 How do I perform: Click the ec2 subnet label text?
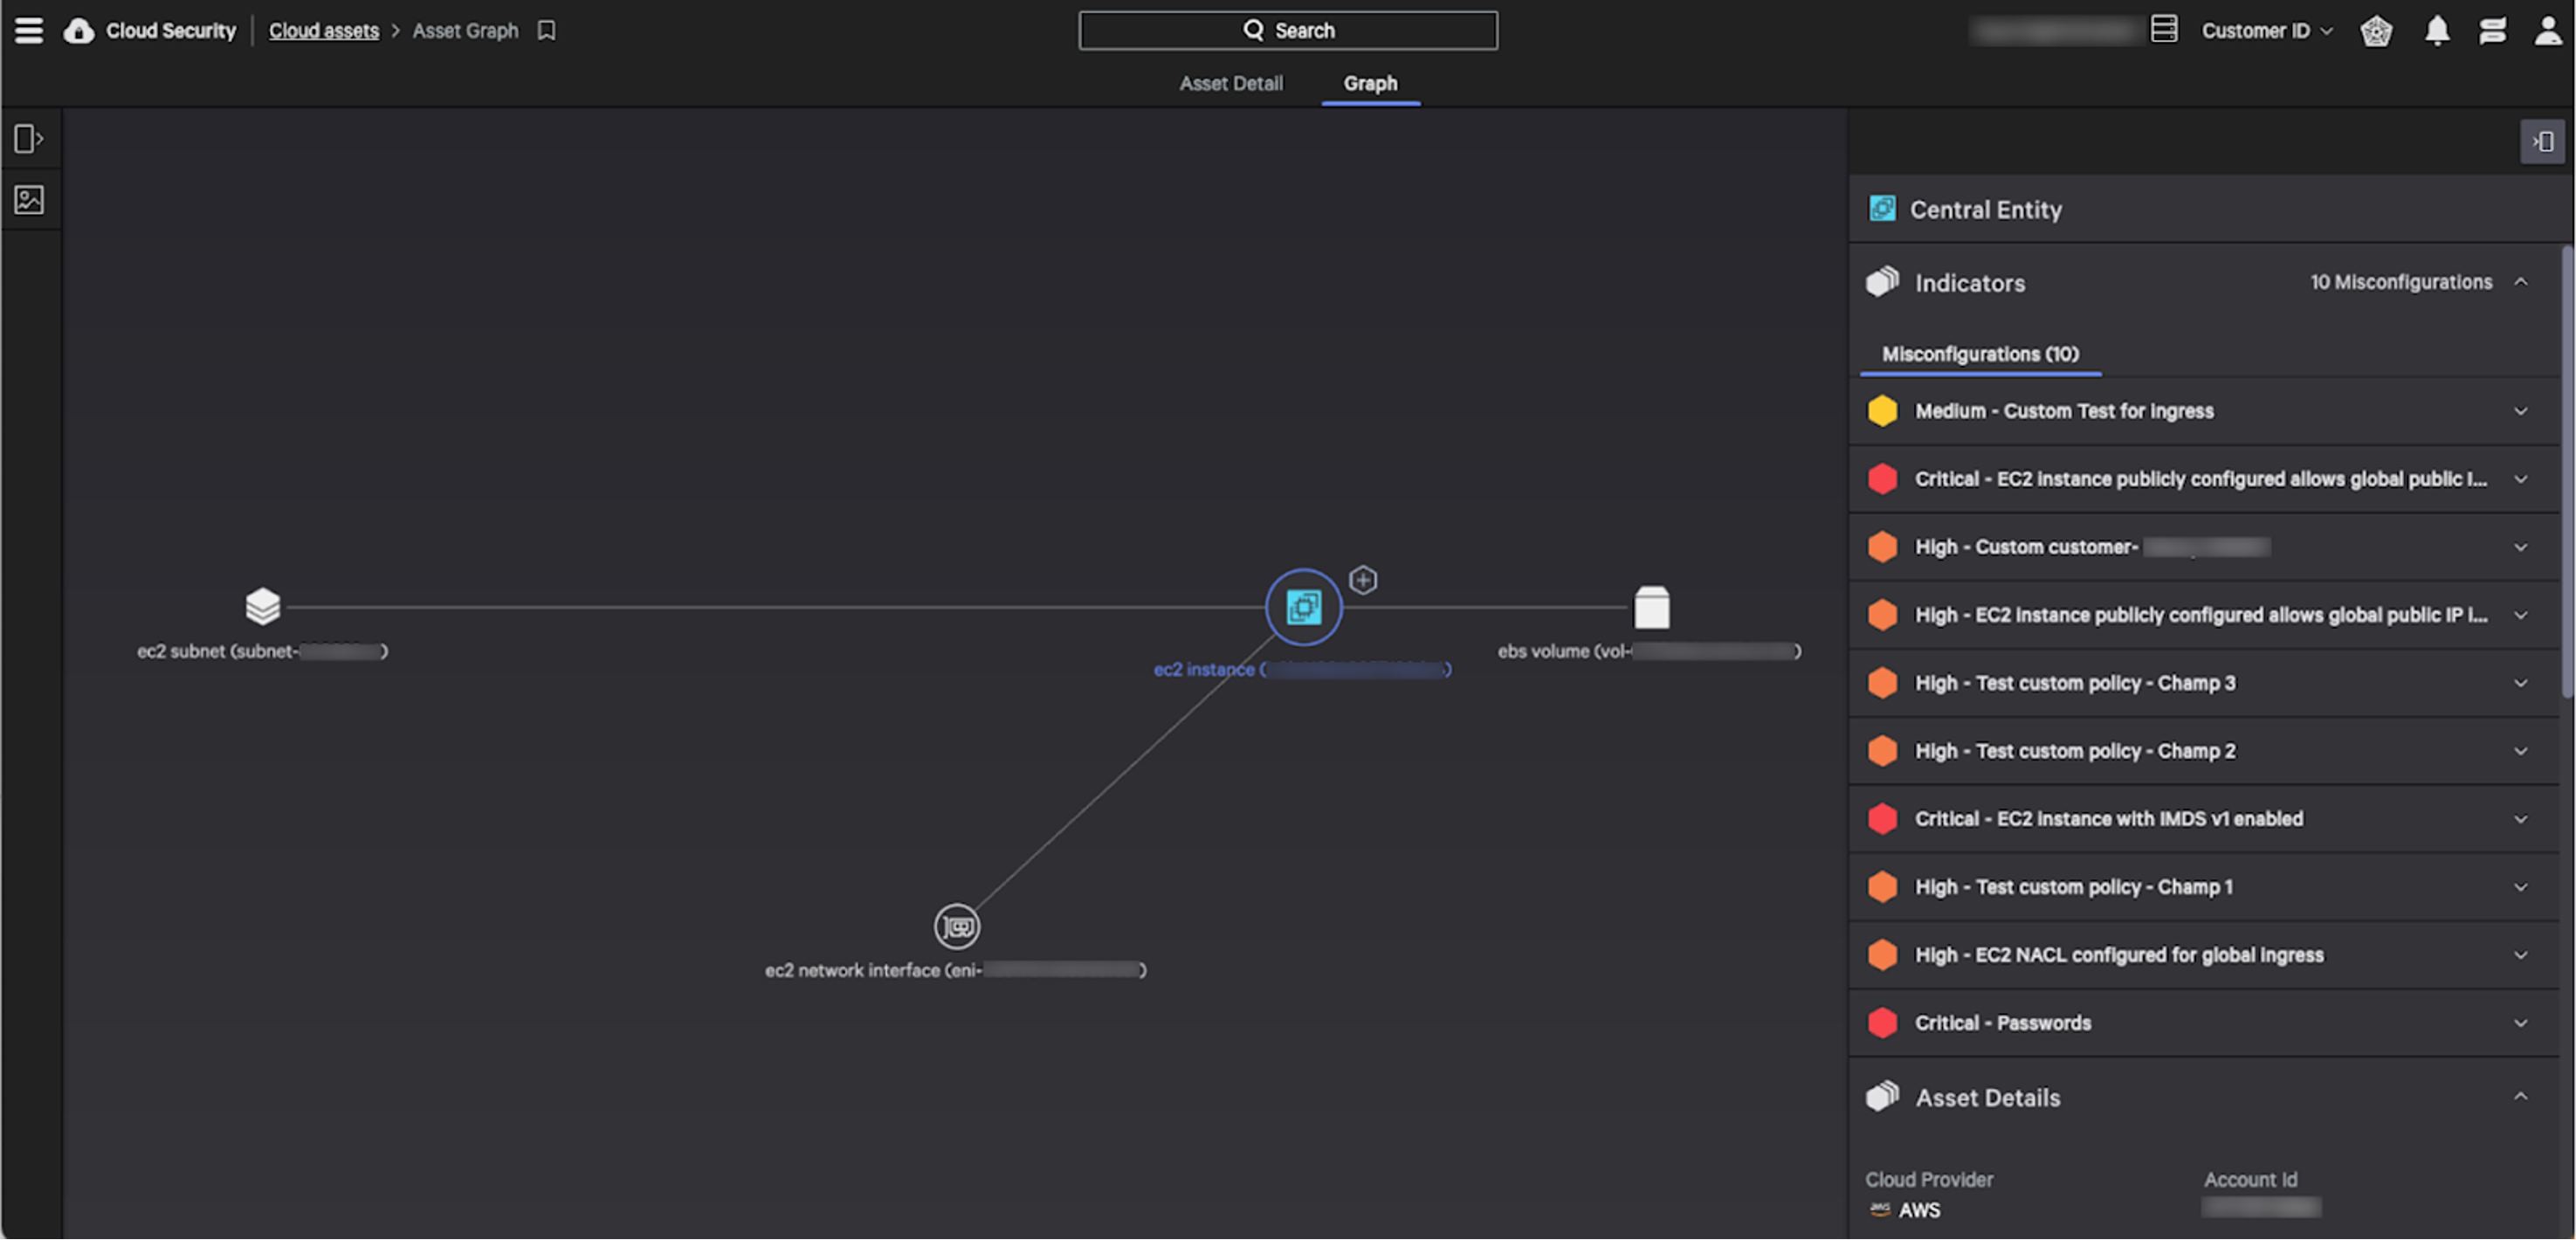pos(262,651)
